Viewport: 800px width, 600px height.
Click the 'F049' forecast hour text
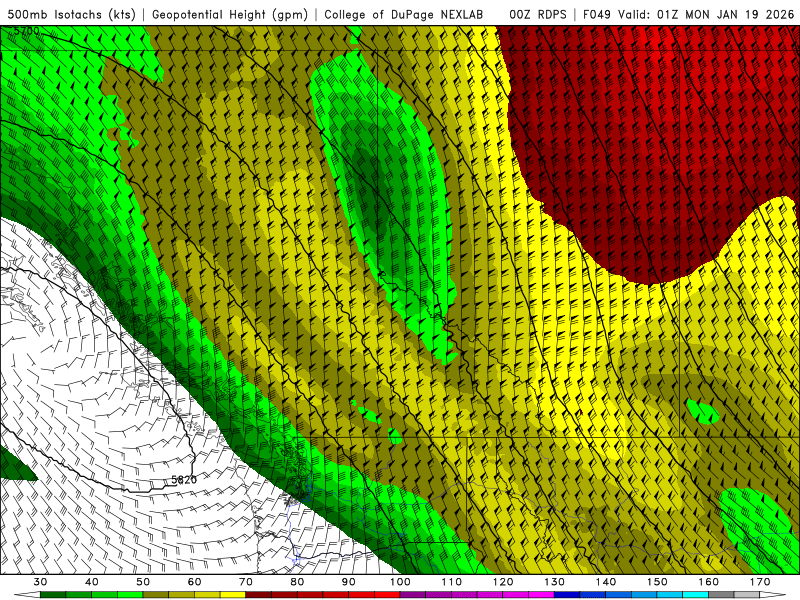tap(596, 15)
